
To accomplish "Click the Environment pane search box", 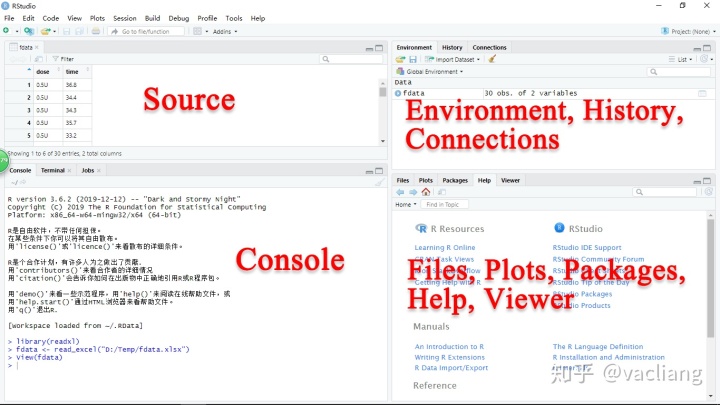I will coord(678,72).
